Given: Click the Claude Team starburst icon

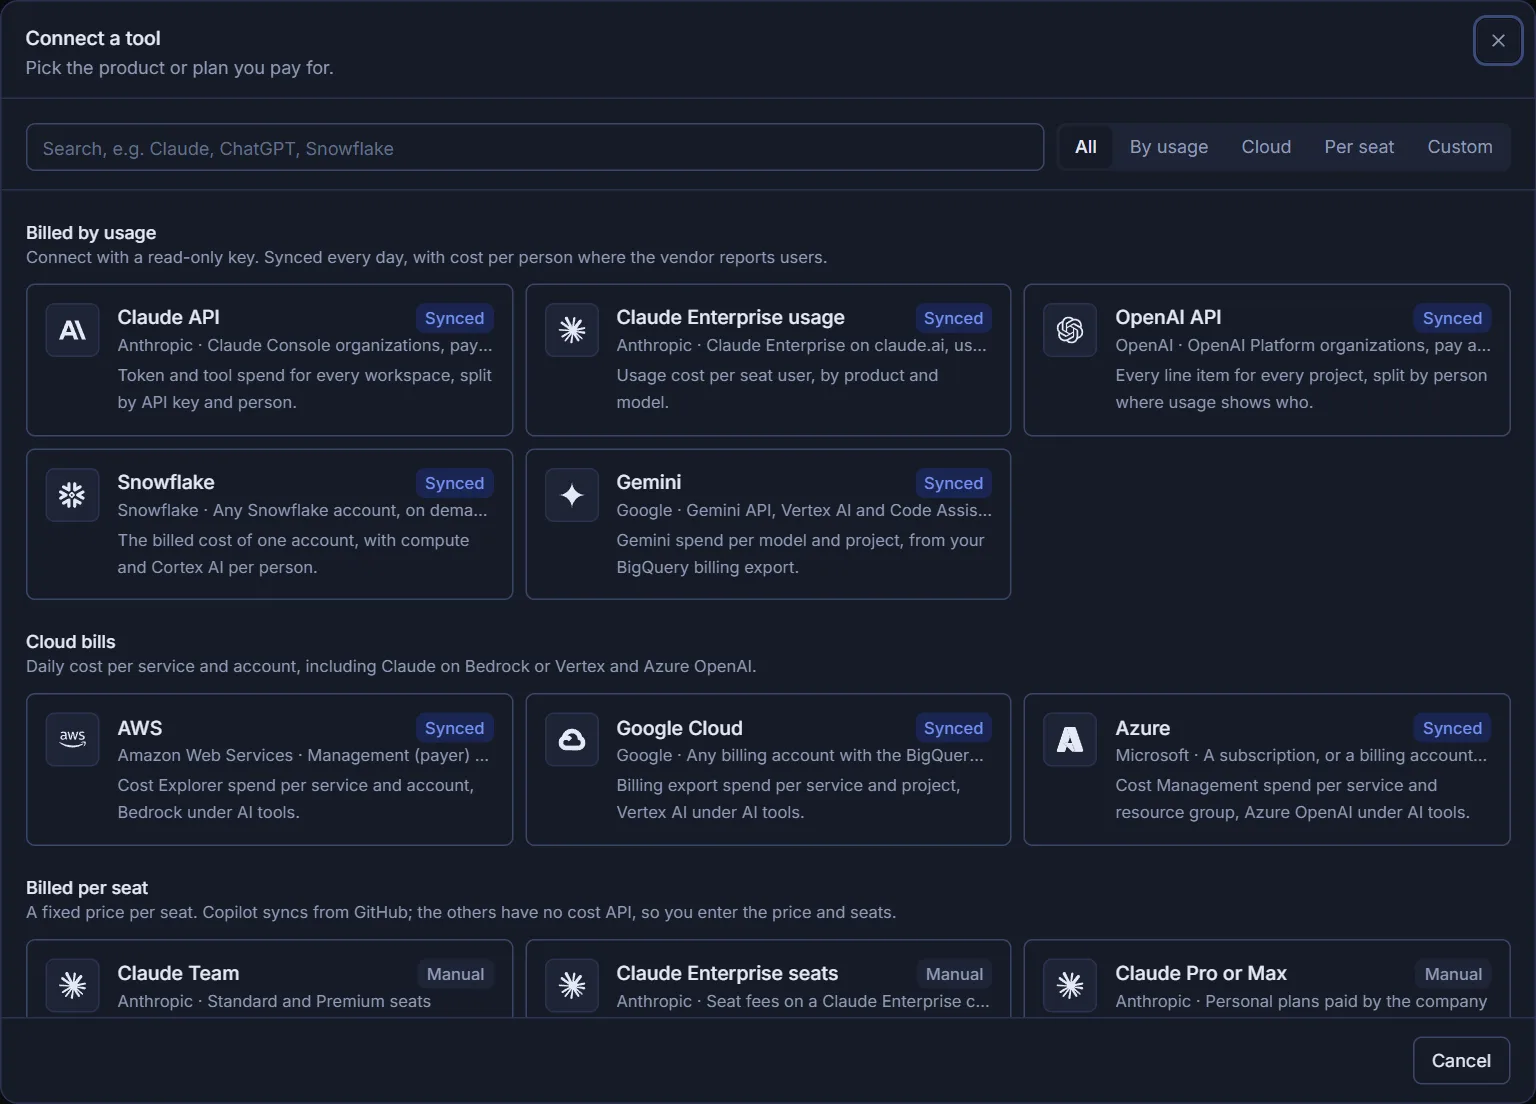Looking at the screenshot, I should pos(72,986).
